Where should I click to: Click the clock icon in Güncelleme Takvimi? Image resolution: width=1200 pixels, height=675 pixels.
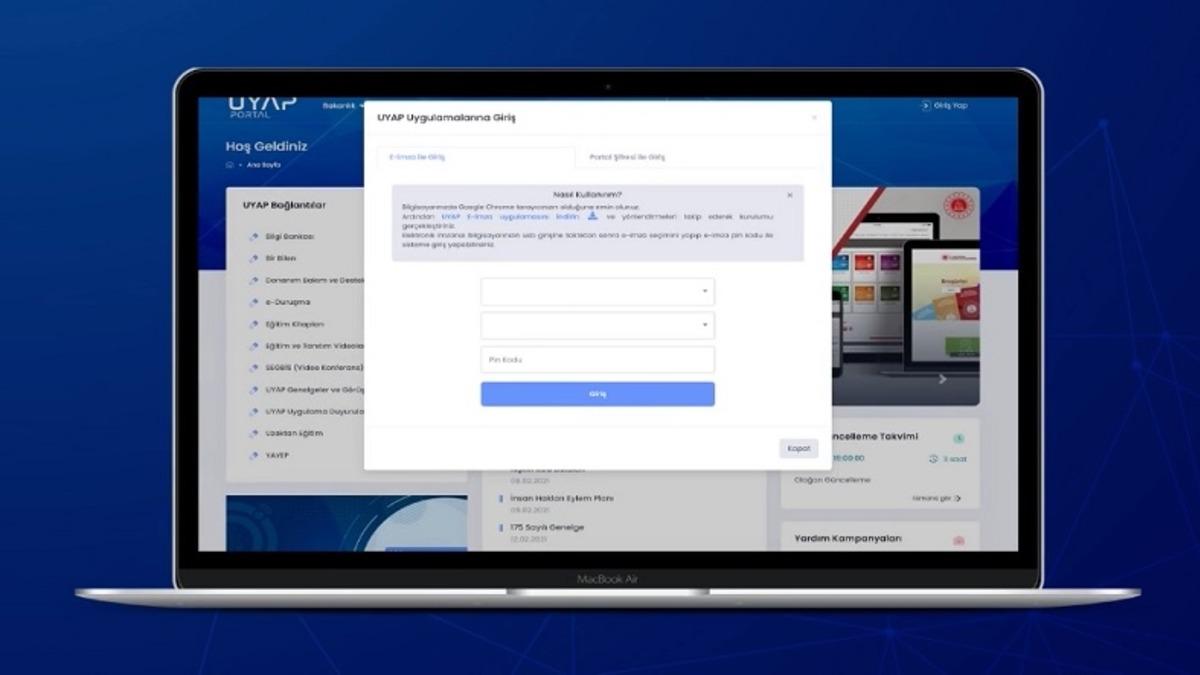pos(958,438)
